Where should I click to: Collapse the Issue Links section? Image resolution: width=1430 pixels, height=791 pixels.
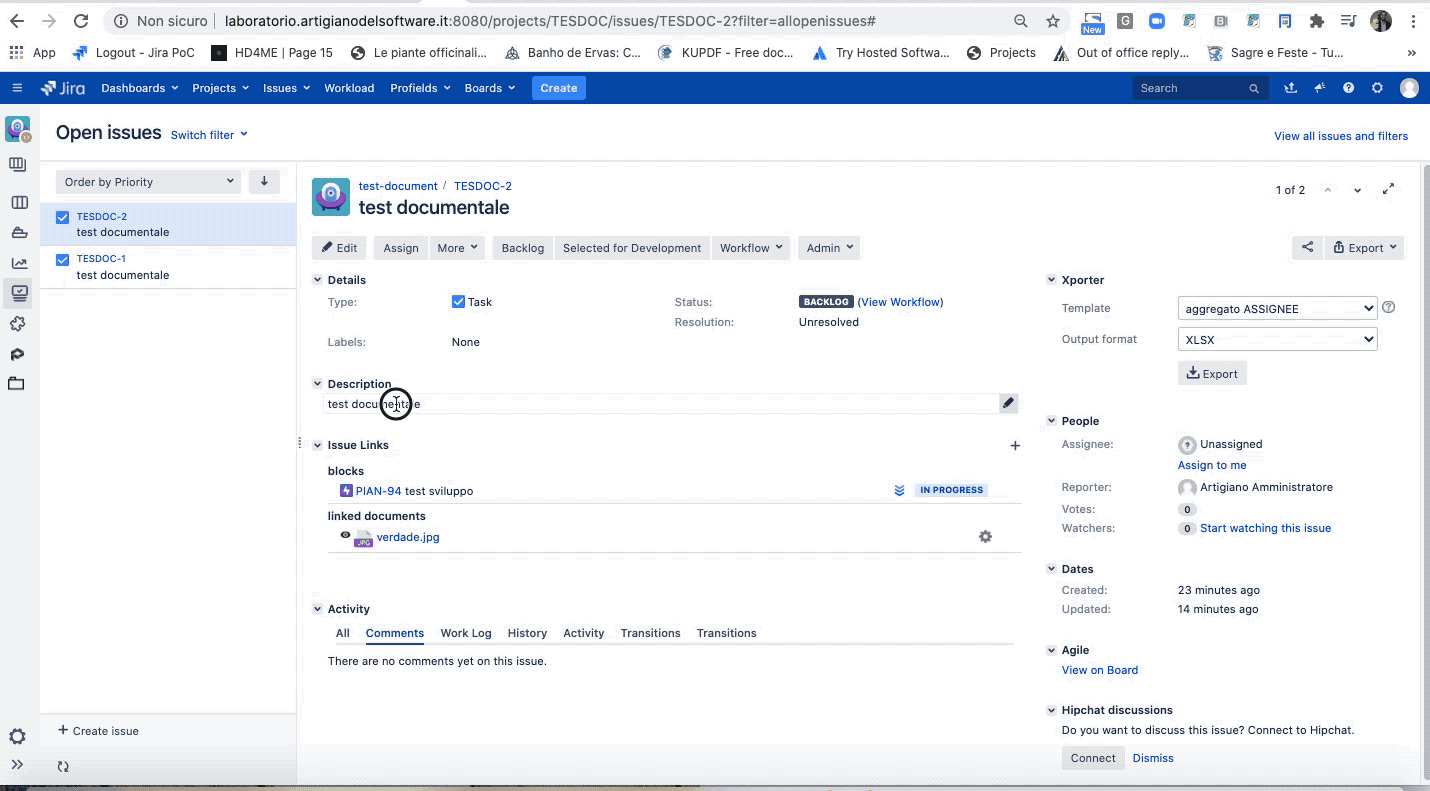click(317, 444)
